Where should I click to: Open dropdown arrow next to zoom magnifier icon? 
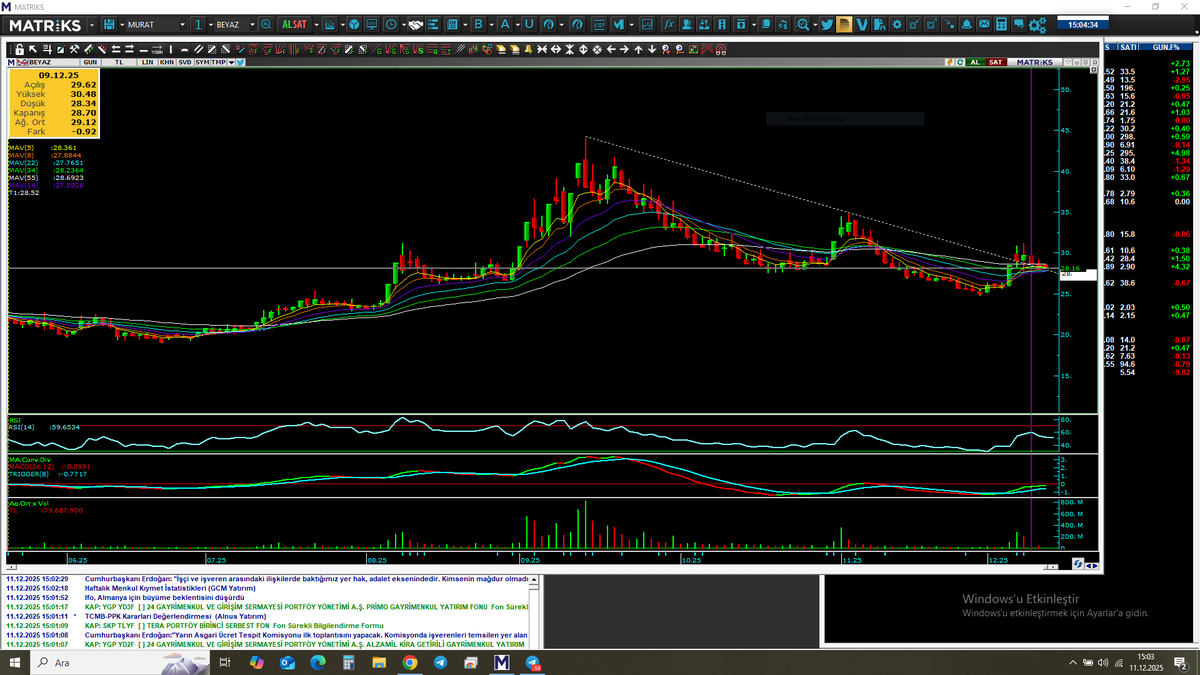(815, 24)
